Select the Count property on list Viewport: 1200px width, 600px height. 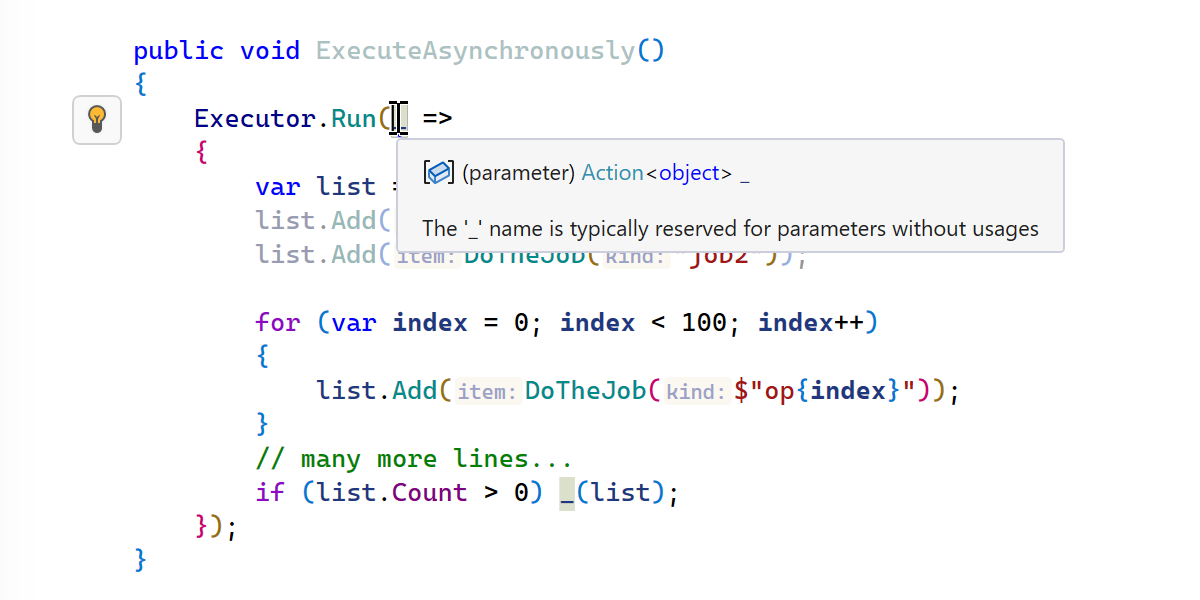tap(429, 493)
